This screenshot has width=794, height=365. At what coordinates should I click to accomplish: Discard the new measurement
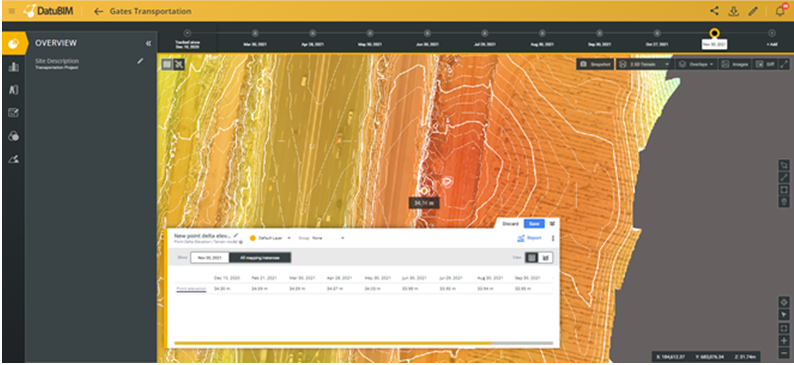pos(510,224)
